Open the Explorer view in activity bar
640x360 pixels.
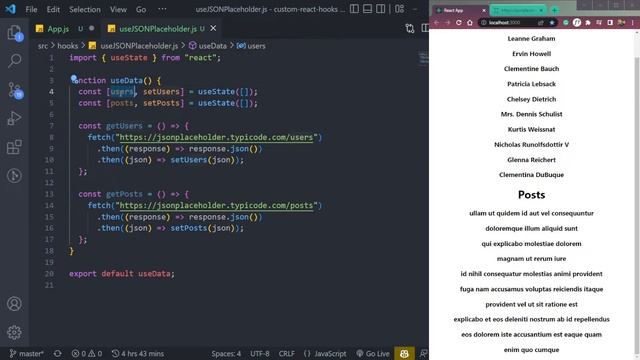14,33
